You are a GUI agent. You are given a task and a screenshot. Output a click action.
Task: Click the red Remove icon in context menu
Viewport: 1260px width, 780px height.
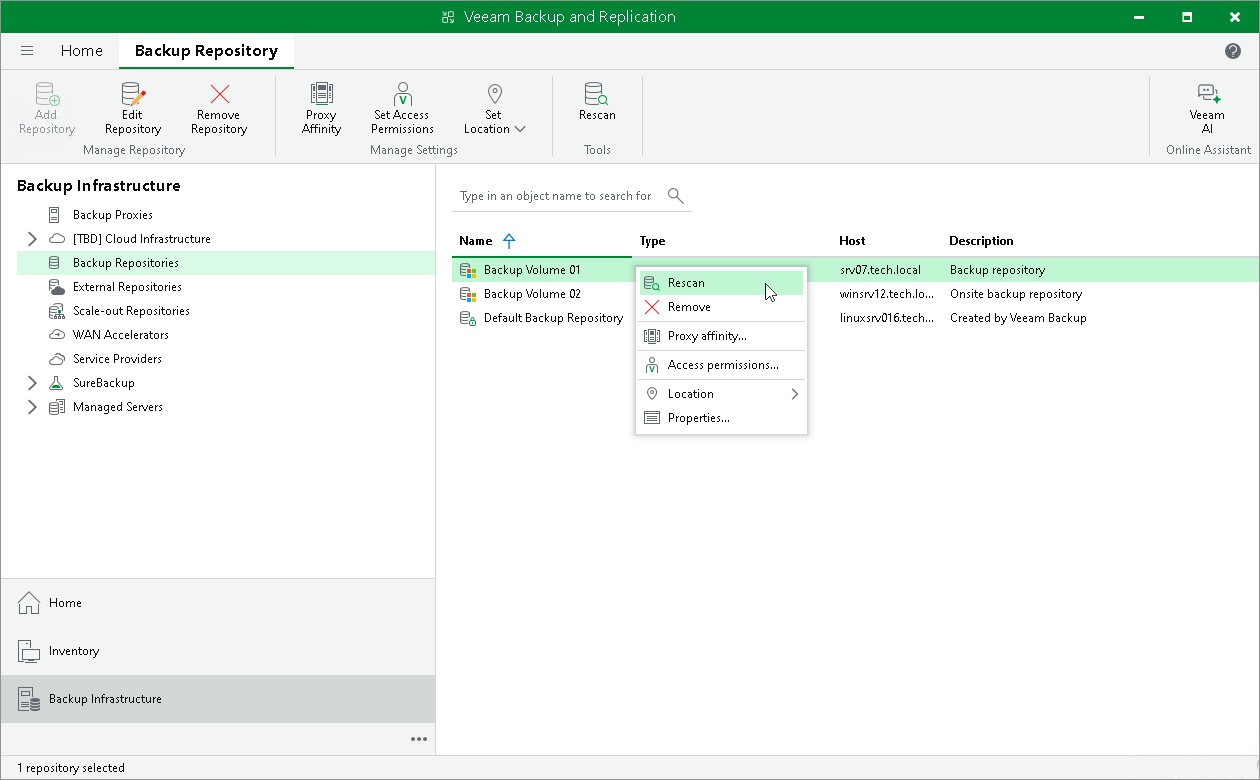(652, 307)
